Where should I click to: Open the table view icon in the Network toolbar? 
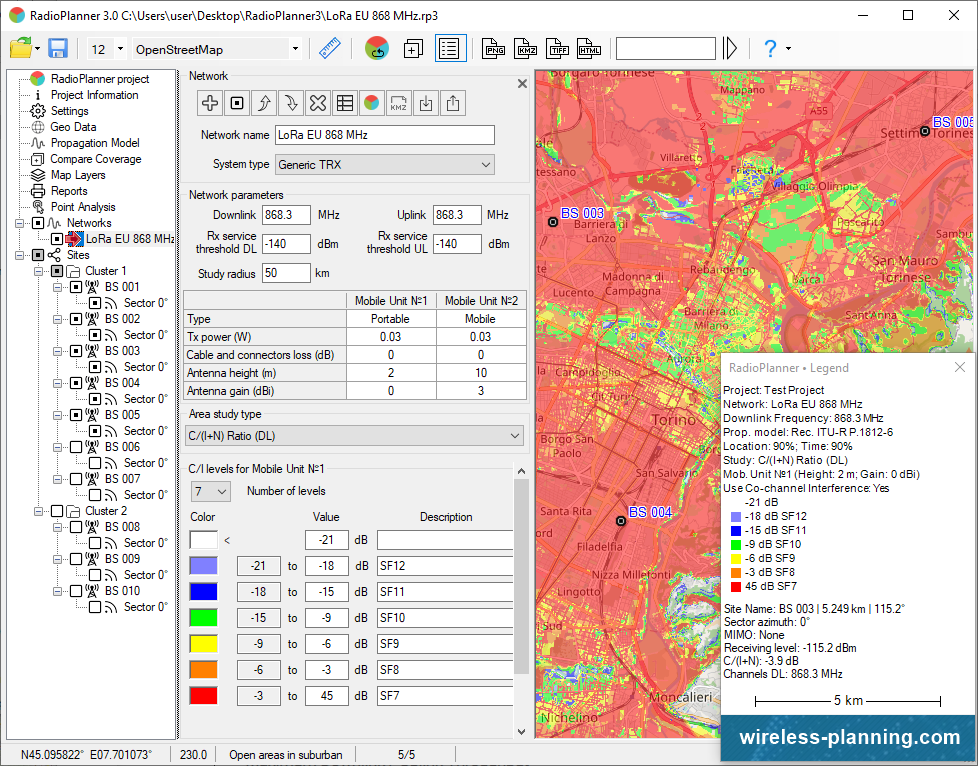click(345, 103)
